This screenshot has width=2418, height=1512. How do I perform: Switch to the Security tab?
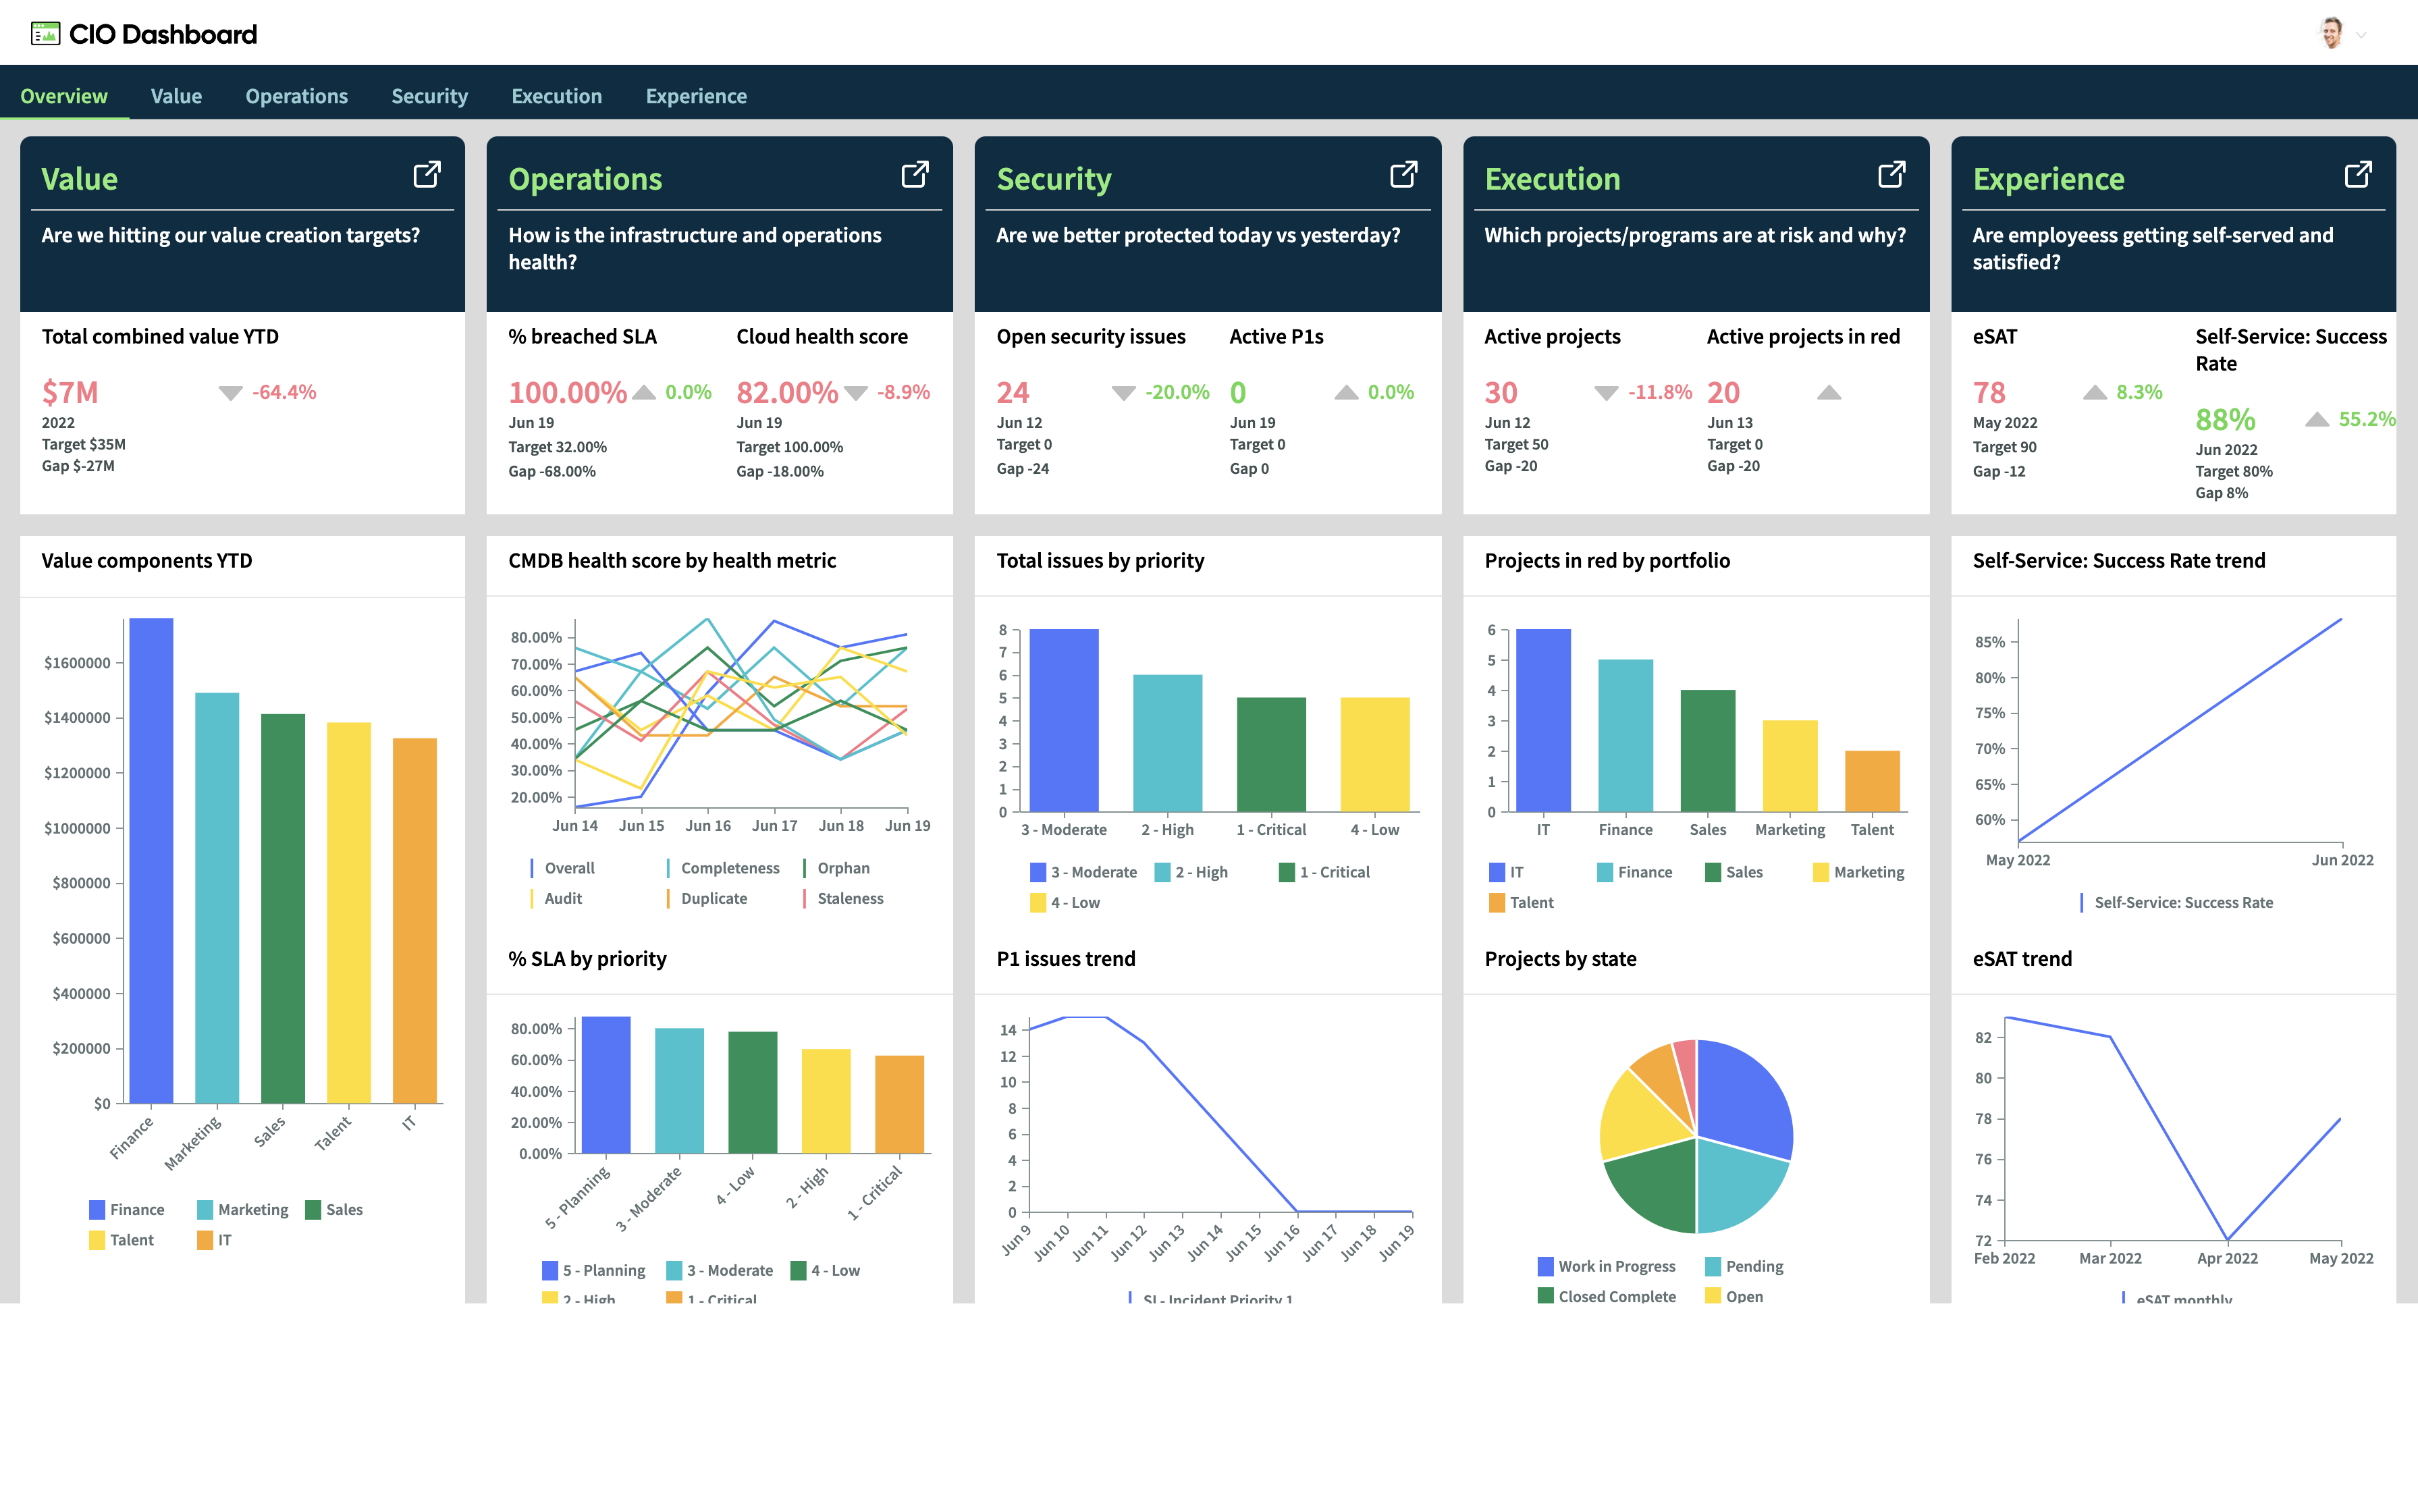pyautogui.click(x=430, y=96)
